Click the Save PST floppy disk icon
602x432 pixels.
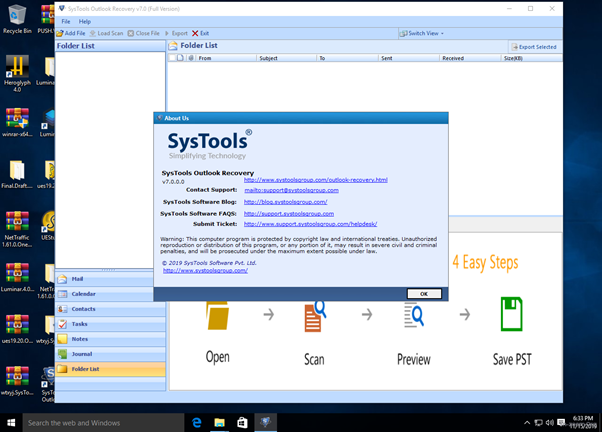pyautogui.click(x=511, y=314)
